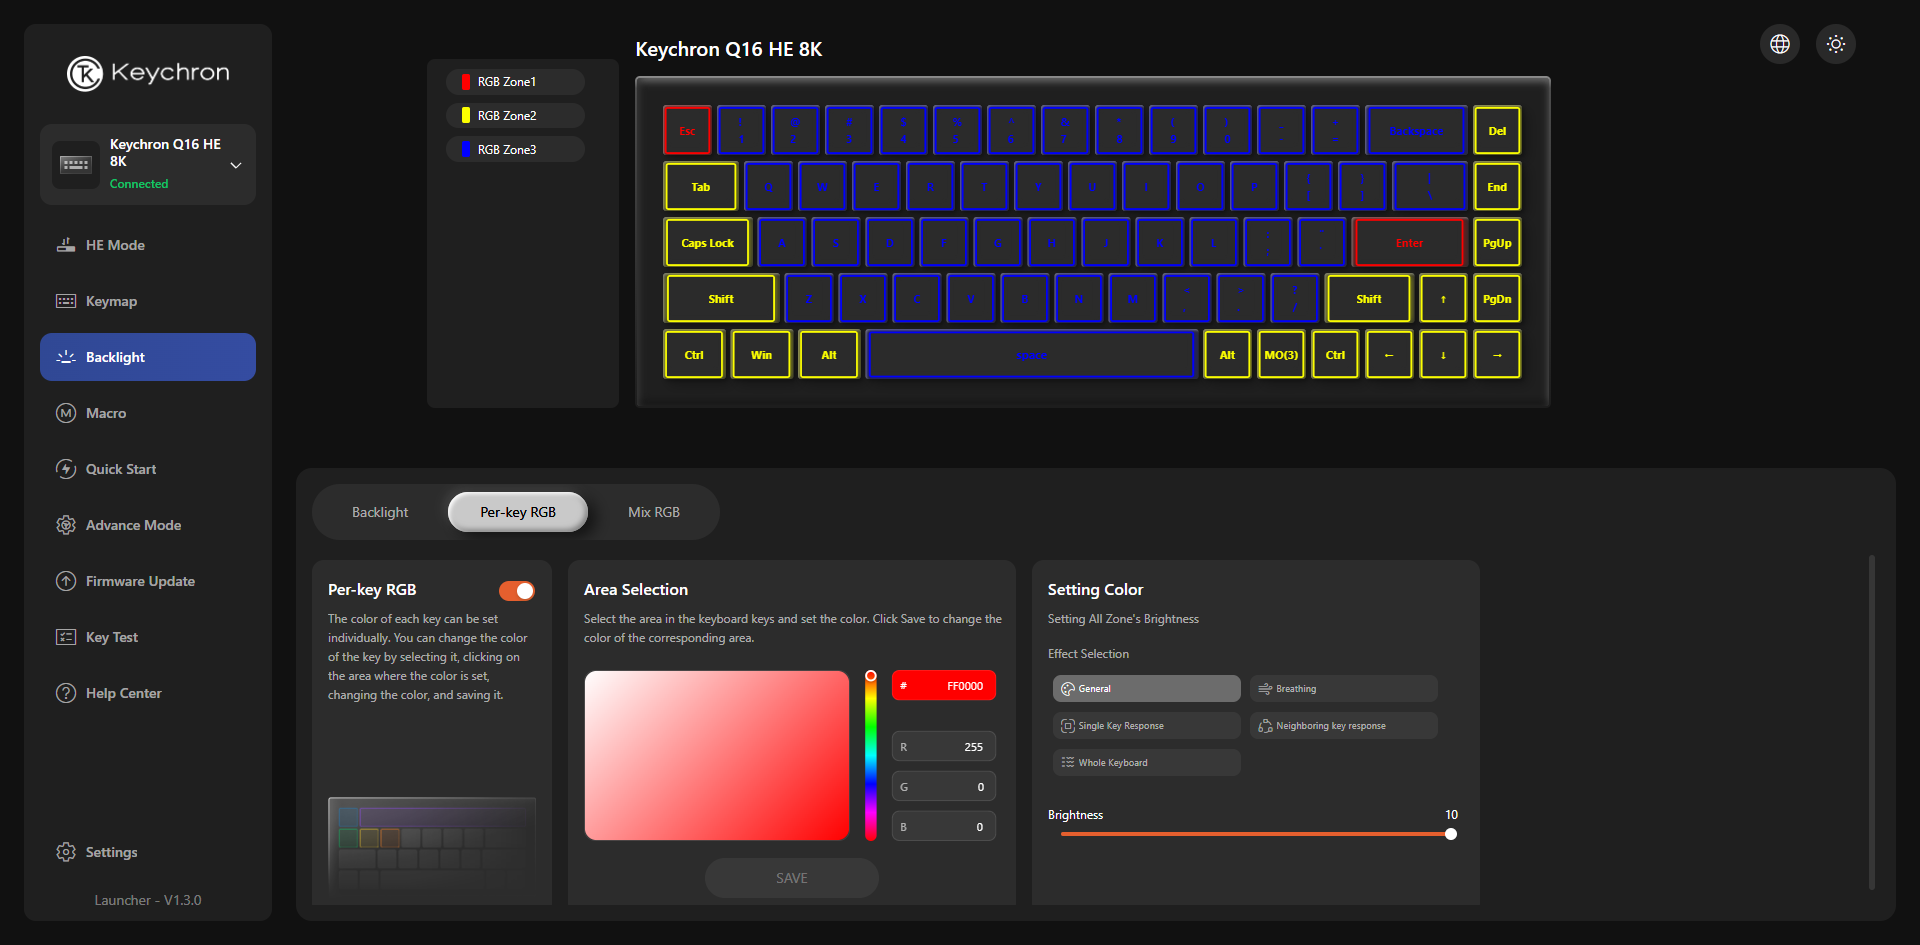Screen dimensions: 1920x945
Task: Expand the Keychron Q16 HE device dropdown
Action: (x=236, y=165)
